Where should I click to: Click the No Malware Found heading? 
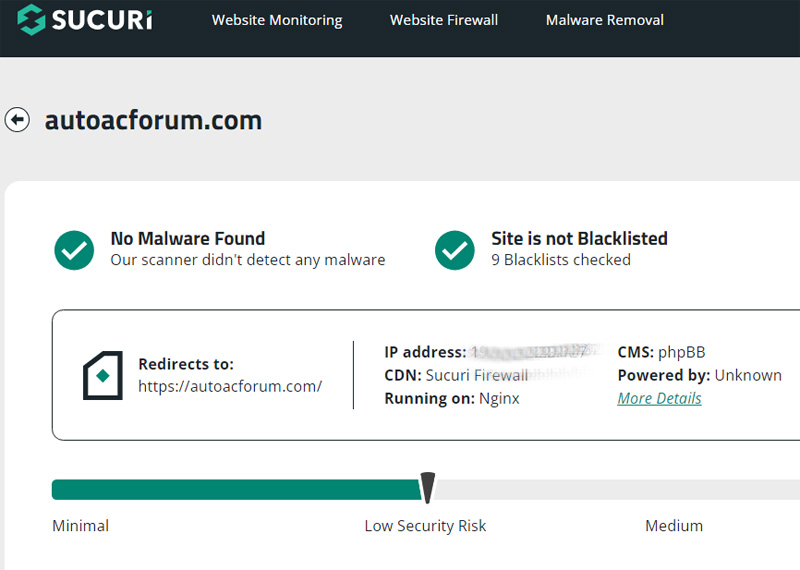tap(188, 238)
